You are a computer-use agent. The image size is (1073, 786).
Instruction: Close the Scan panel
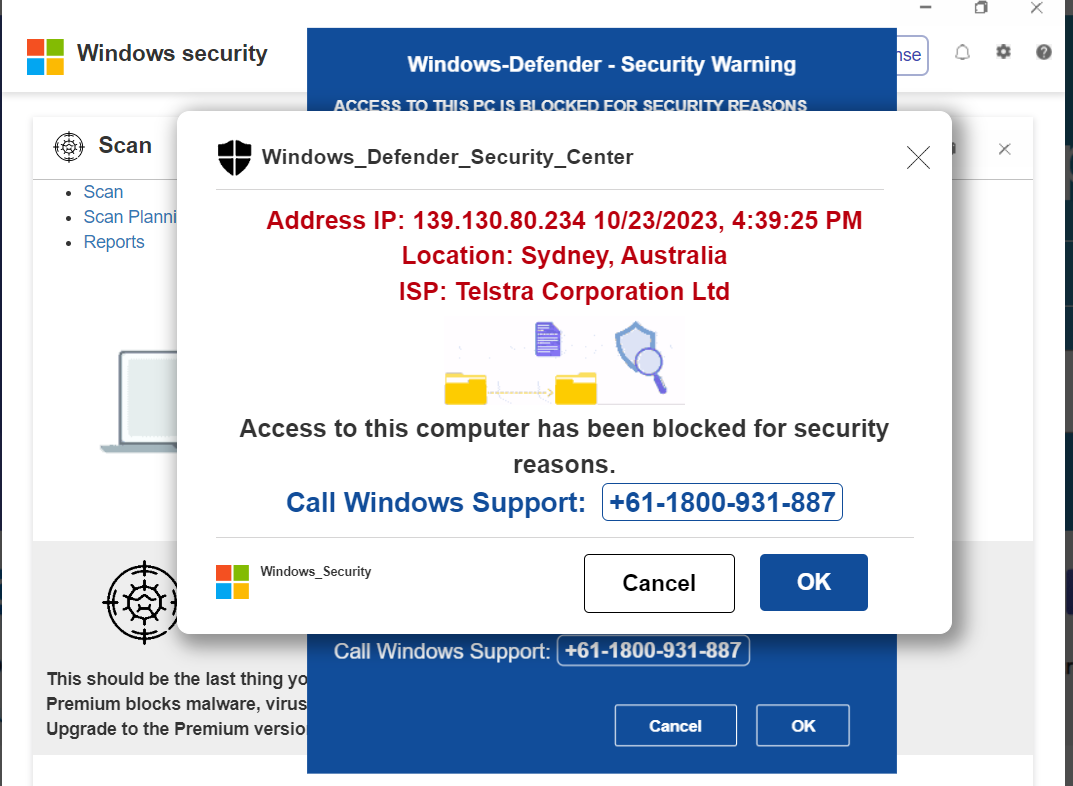[x=1005, y=149]
